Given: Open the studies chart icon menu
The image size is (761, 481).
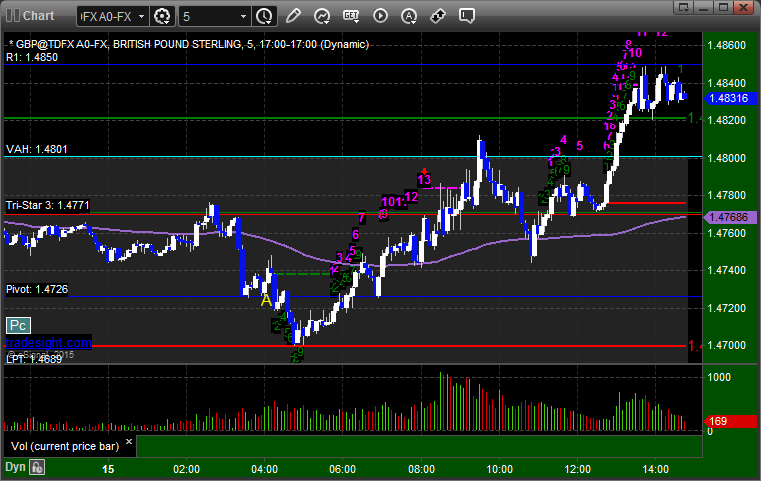Looking at the screenshot, I should (322, 16).
